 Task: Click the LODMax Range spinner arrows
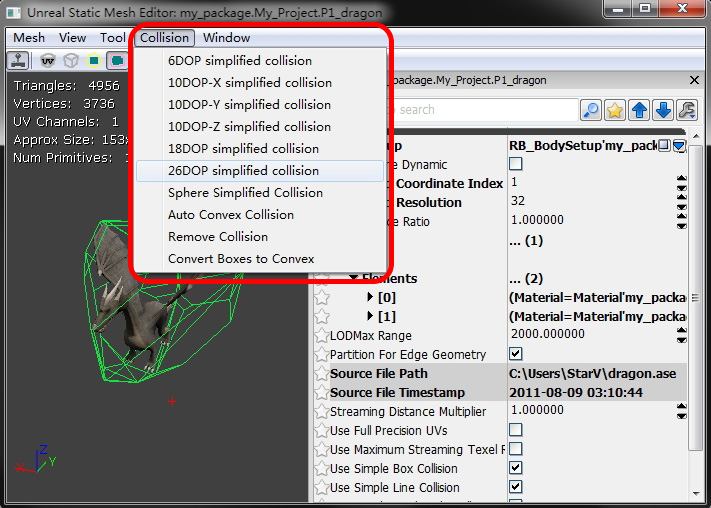tap(681, 335)
